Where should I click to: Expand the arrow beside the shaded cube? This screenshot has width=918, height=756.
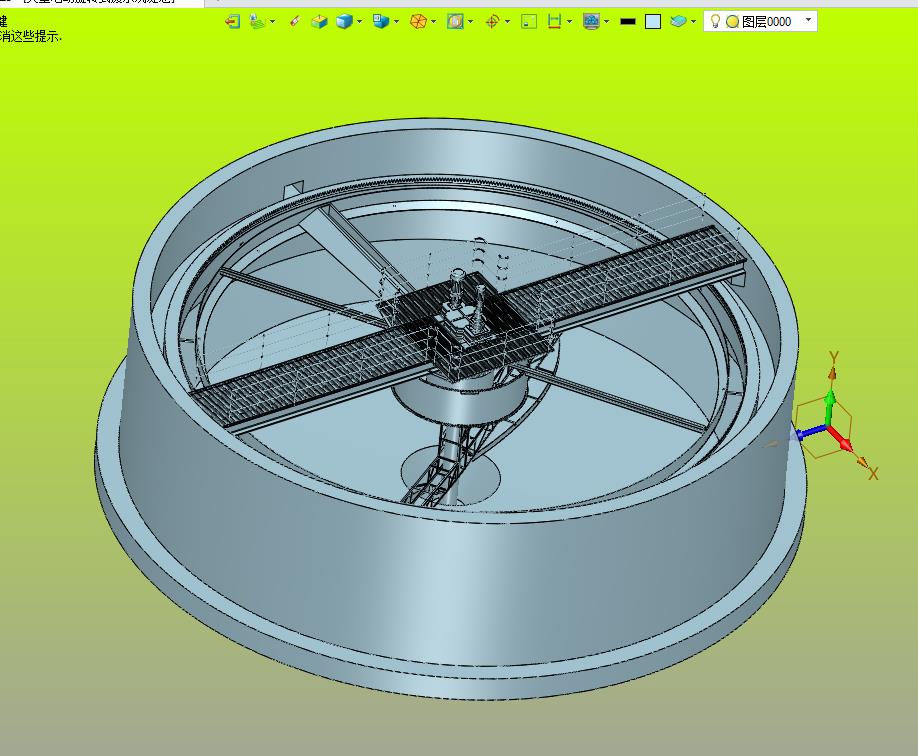point(359,22)
